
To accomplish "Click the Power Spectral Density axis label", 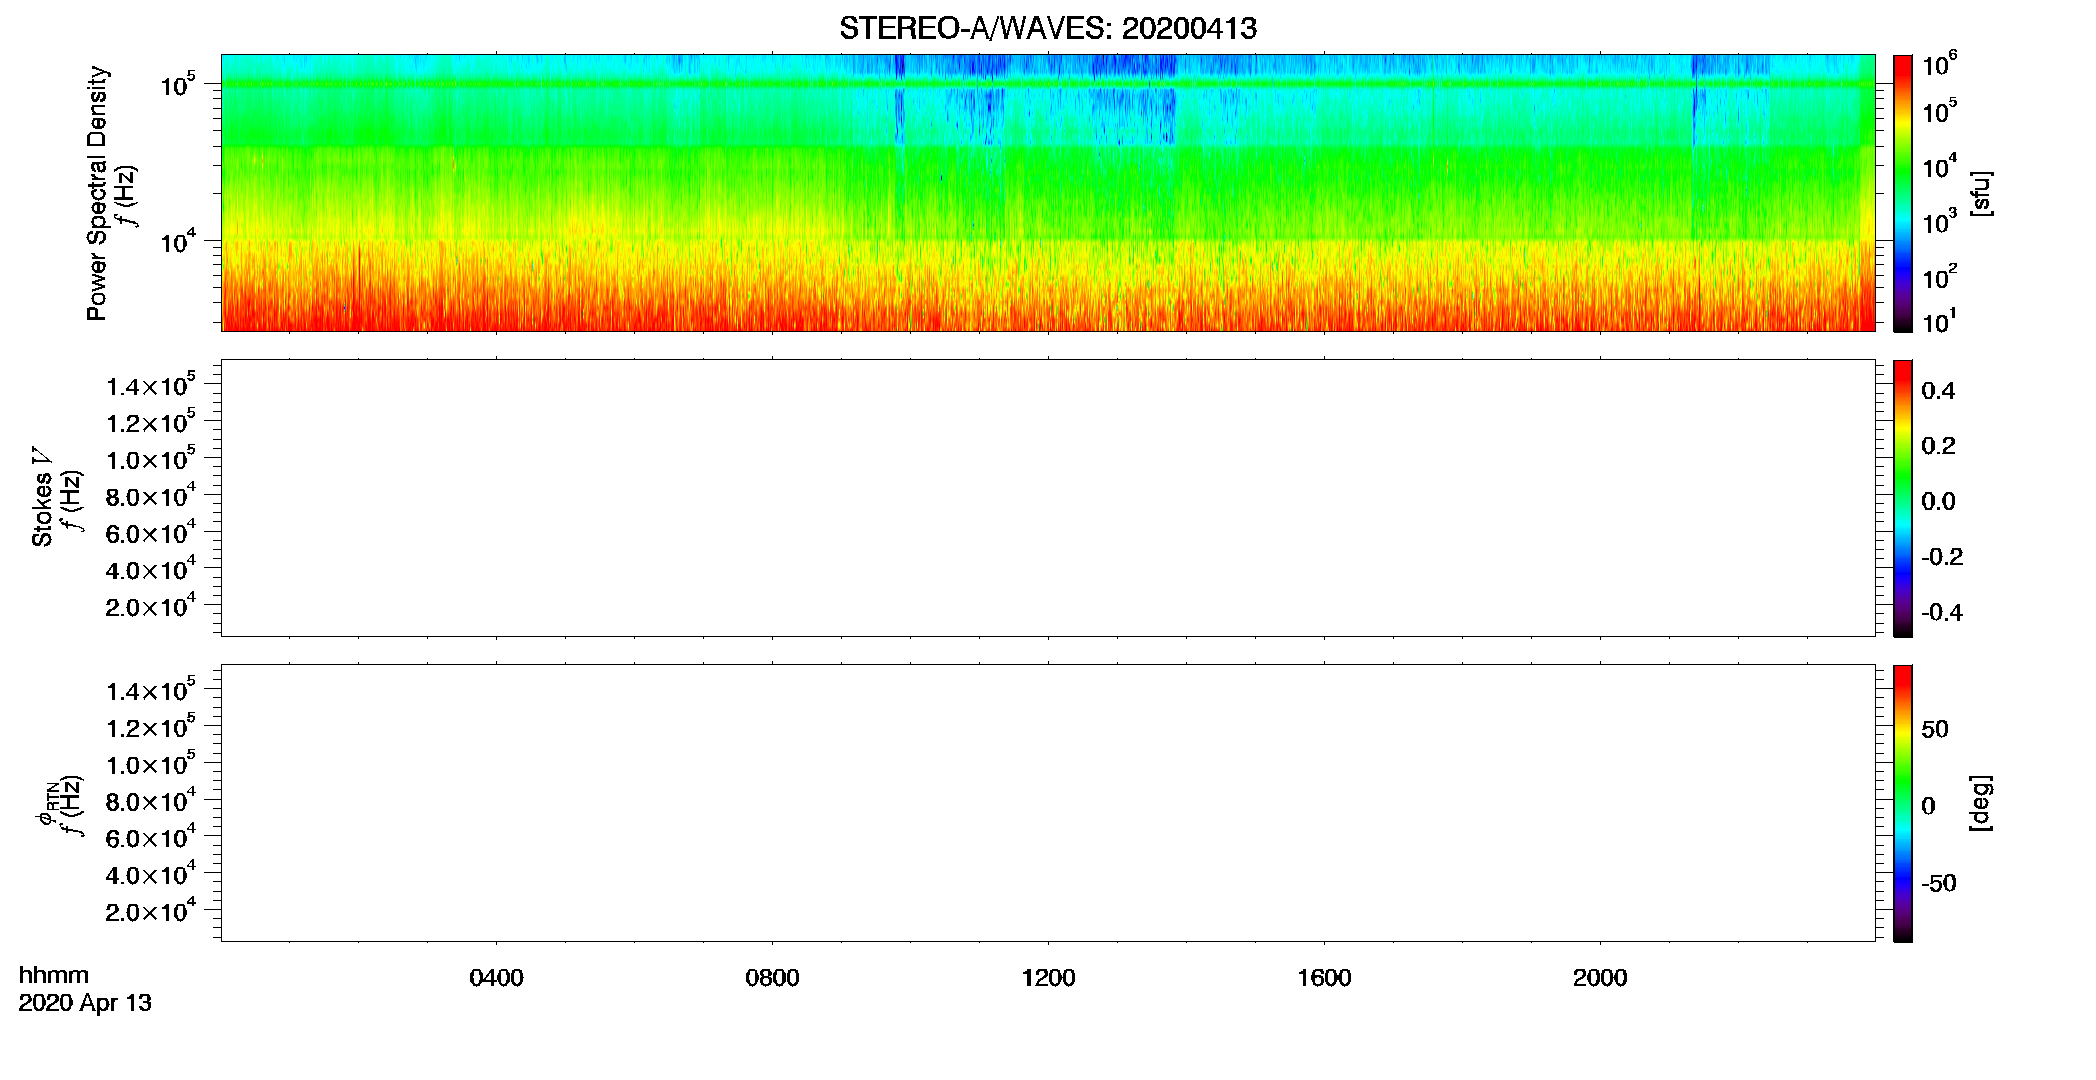I will click(97, 193).
